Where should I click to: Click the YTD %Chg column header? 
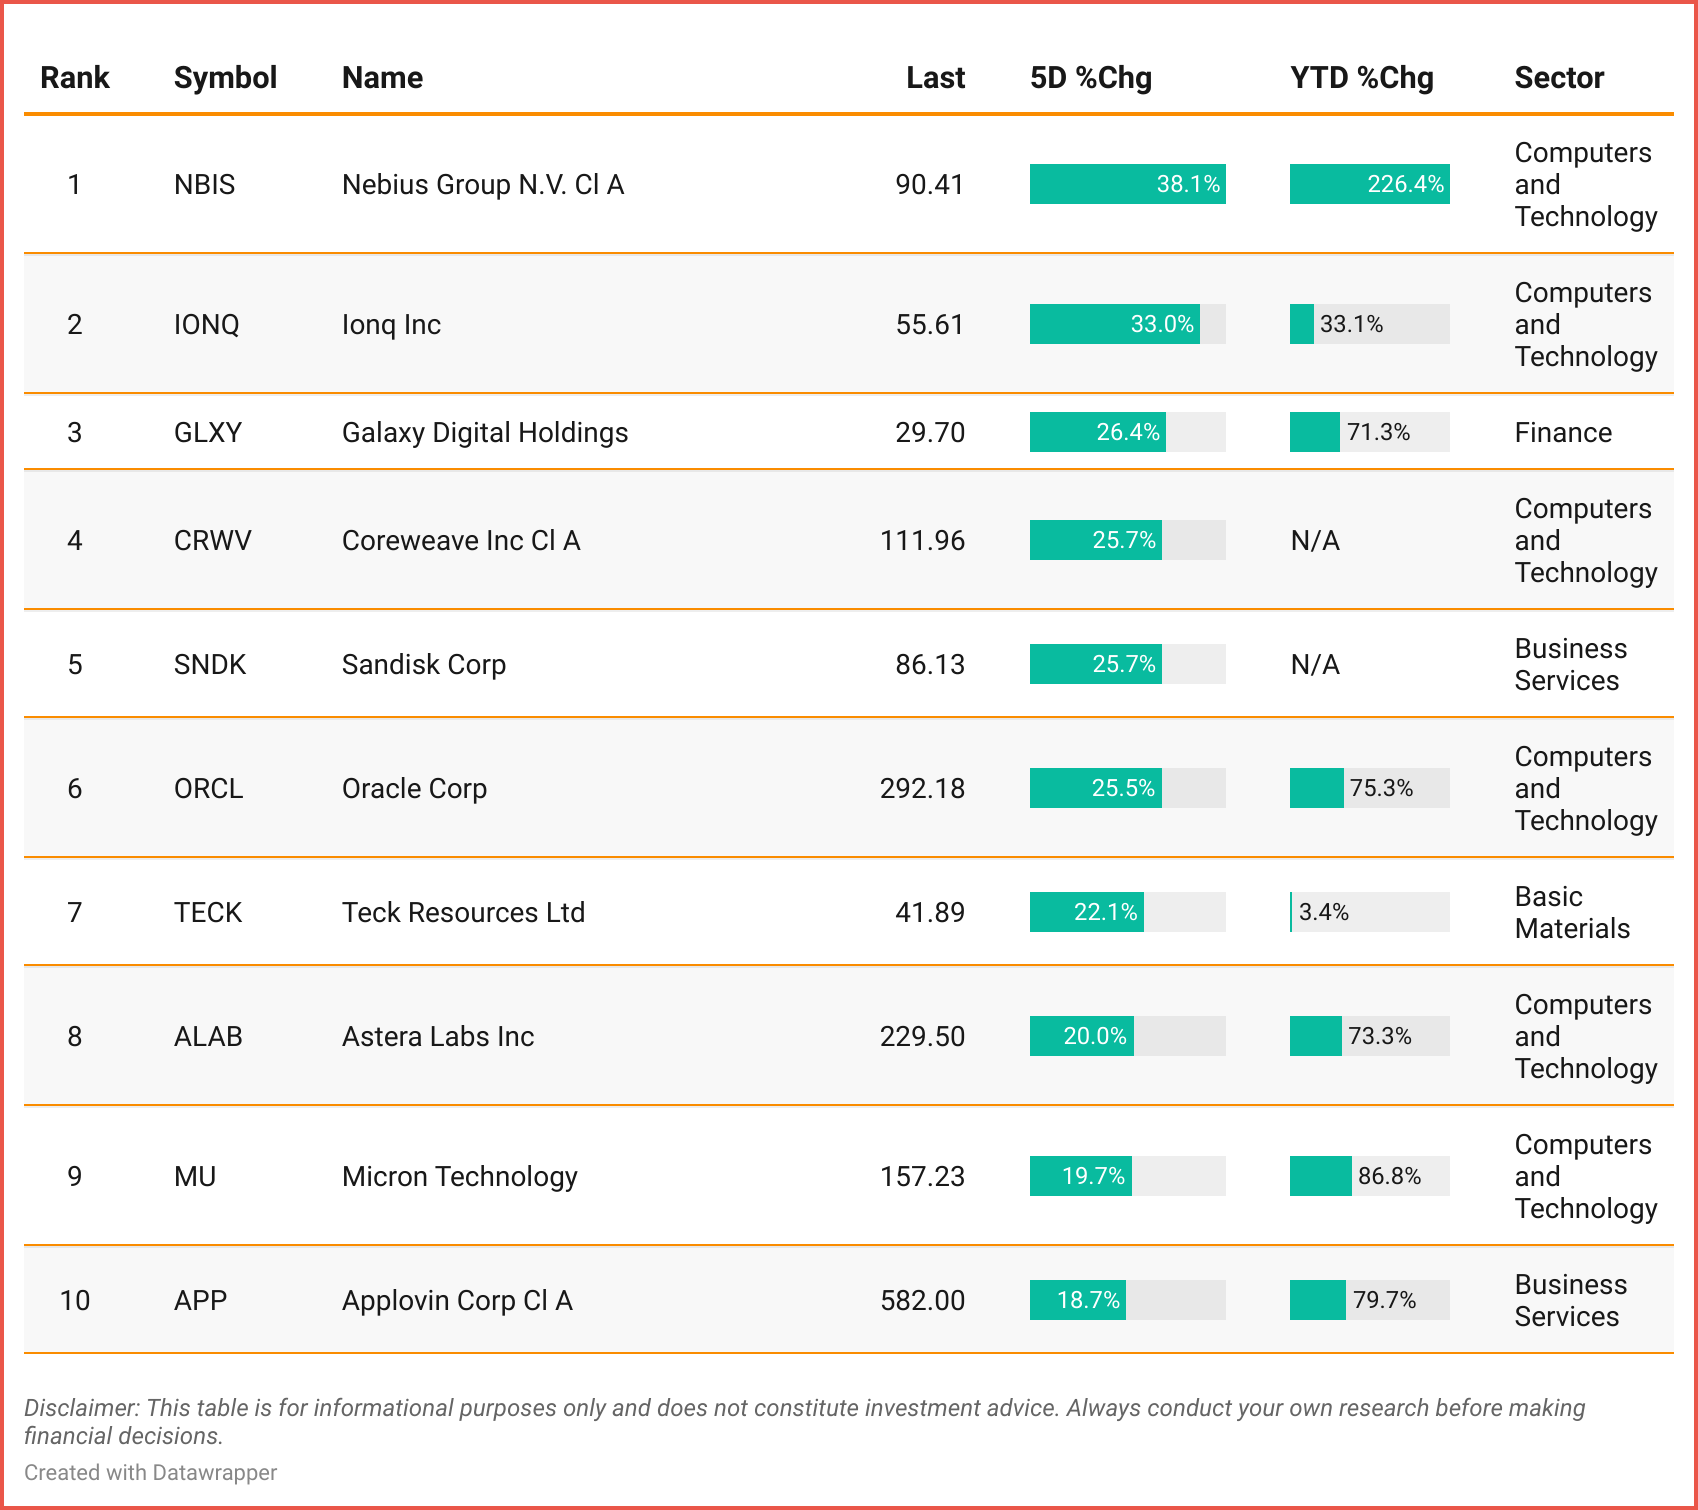point(1361,78)
